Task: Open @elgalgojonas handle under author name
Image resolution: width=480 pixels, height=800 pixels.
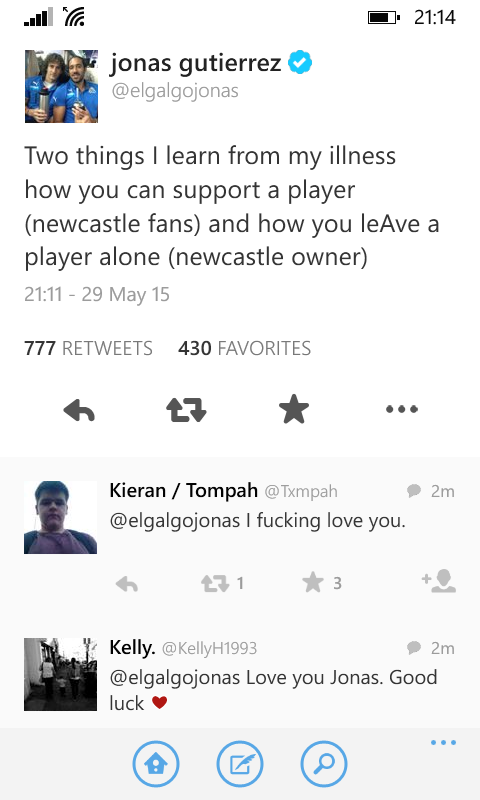Action: (x=175, y=91)
